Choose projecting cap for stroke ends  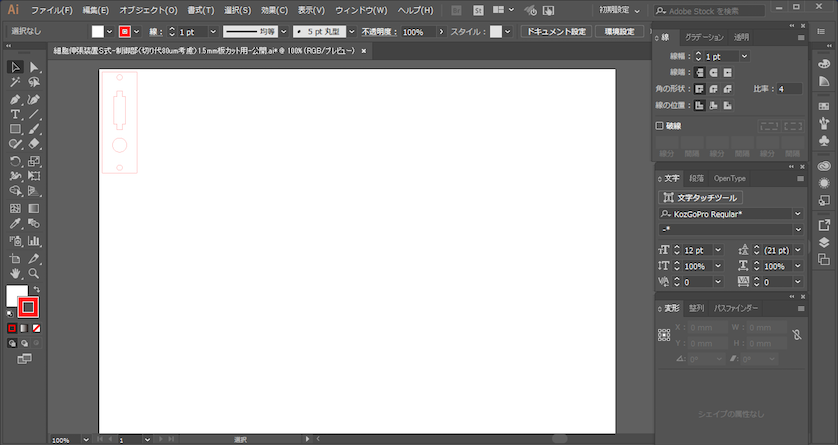click(727, 73)
